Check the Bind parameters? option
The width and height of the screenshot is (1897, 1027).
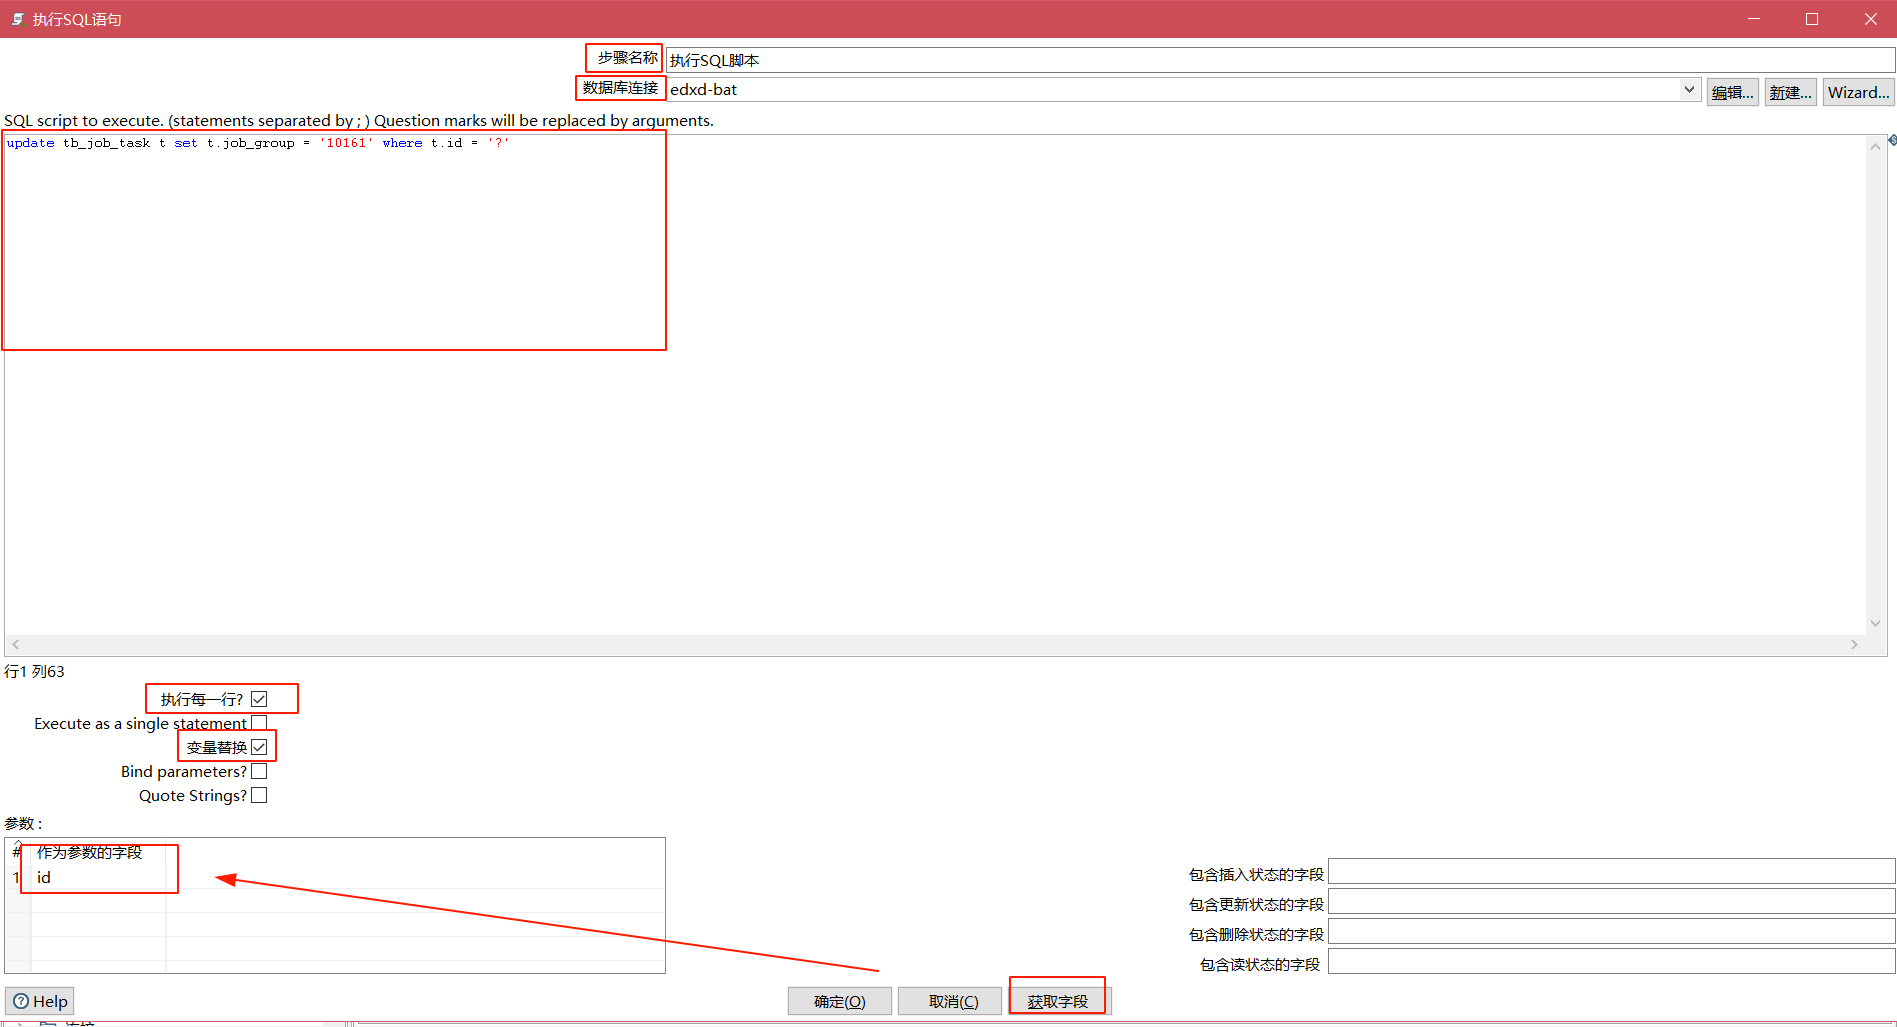coord(259,771)
